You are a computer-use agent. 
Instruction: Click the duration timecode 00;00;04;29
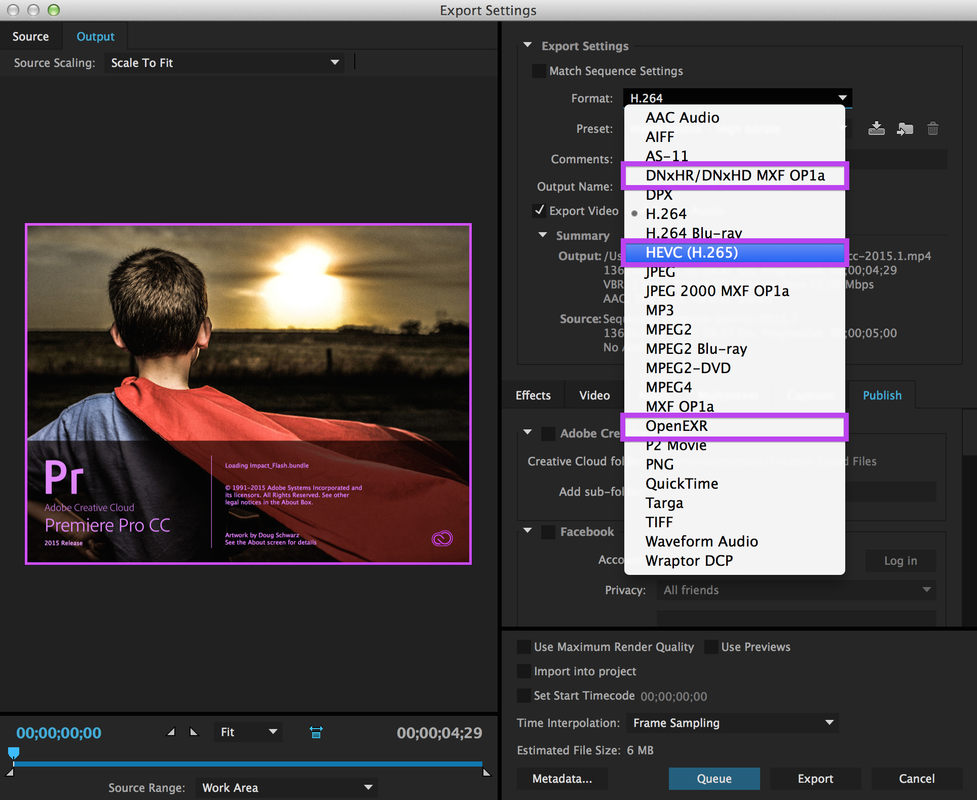click(439, 733)
